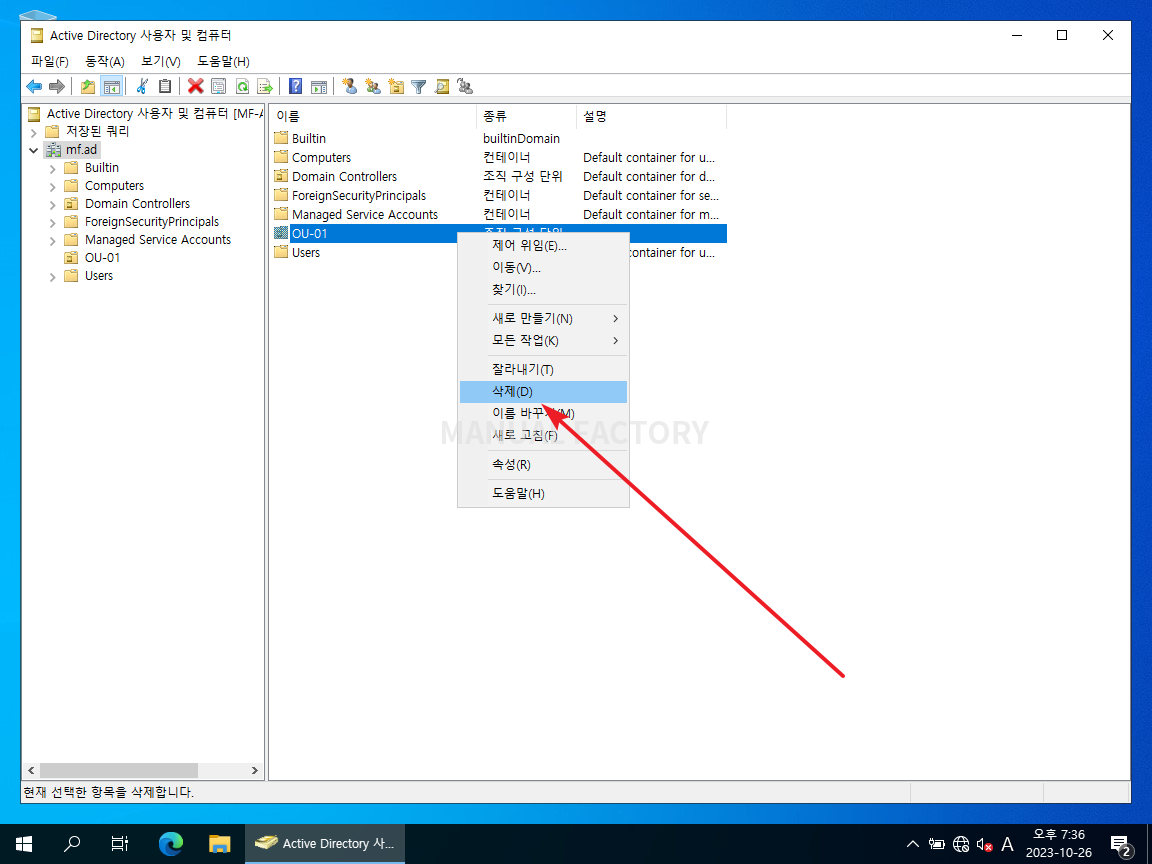
Task: Sort by the 이름 column header
Action: (373, 116)
